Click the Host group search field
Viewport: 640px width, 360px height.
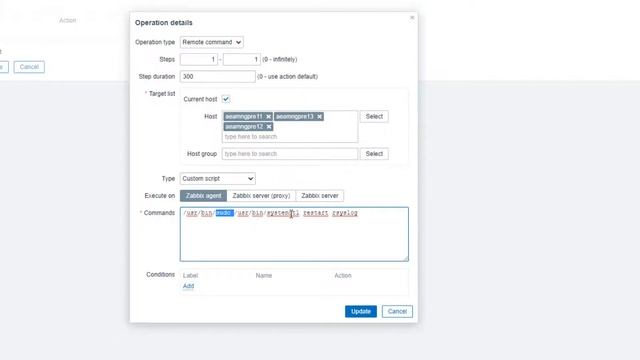pos(289,154)
